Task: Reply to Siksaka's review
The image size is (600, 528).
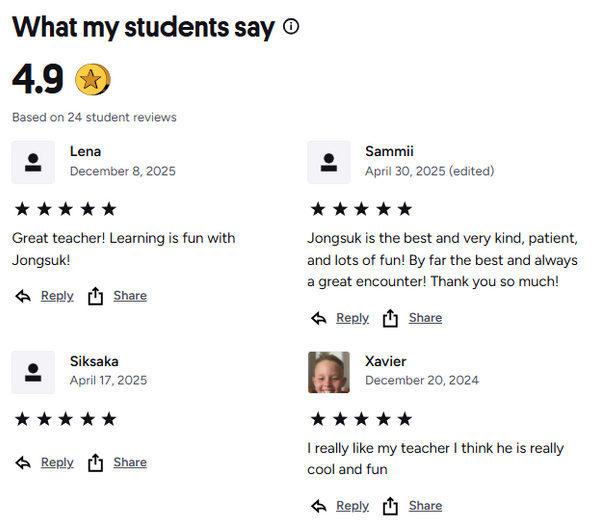Action: coord(57,463)
